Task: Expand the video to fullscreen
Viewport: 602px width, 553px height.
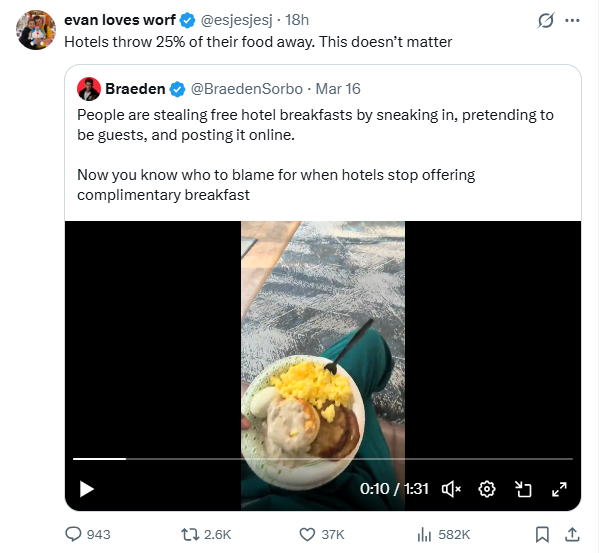Action: coord(559,489)
